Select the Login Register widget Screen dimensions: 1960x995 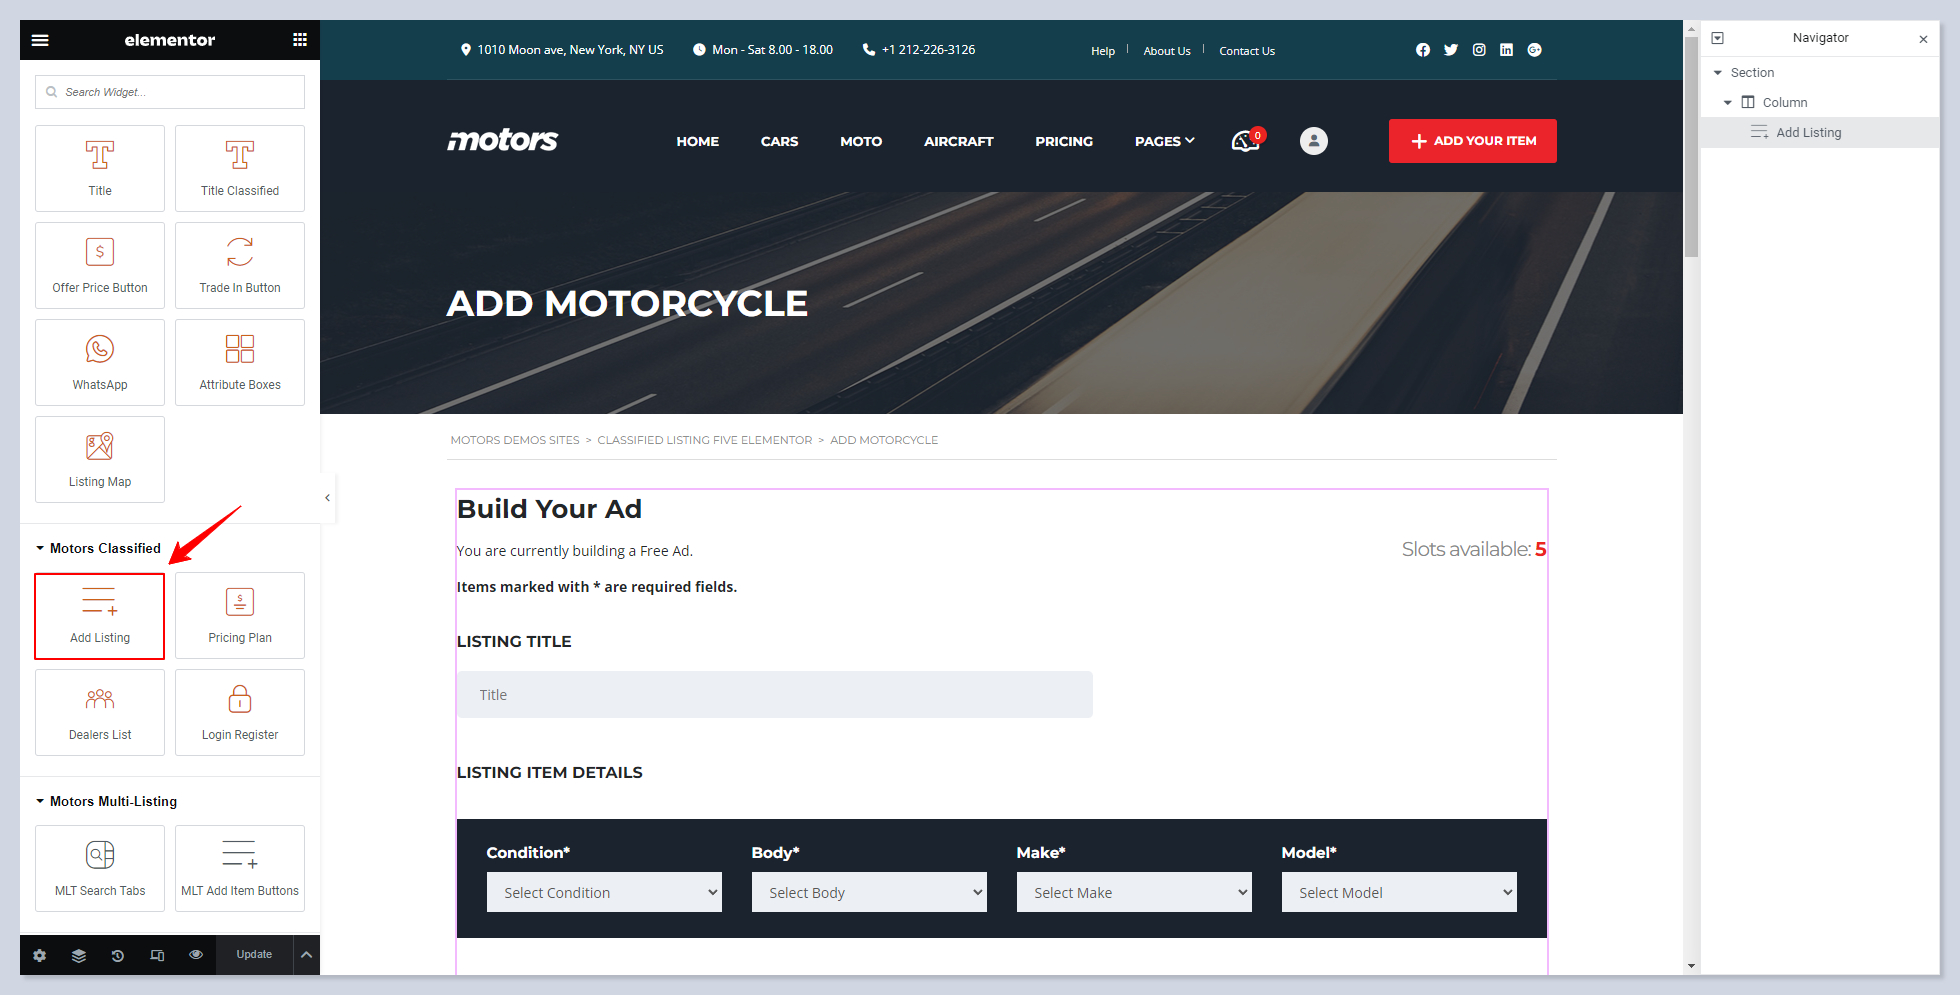pyautogui.click(x=240, y=712)
